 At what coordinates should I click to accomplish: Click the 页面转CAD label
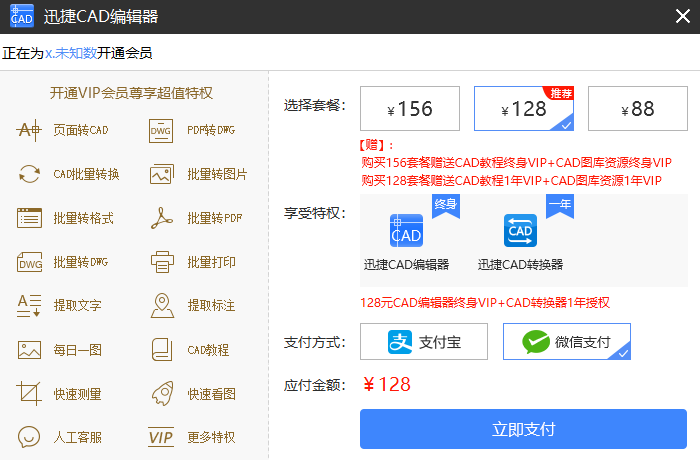coord(81,130)
